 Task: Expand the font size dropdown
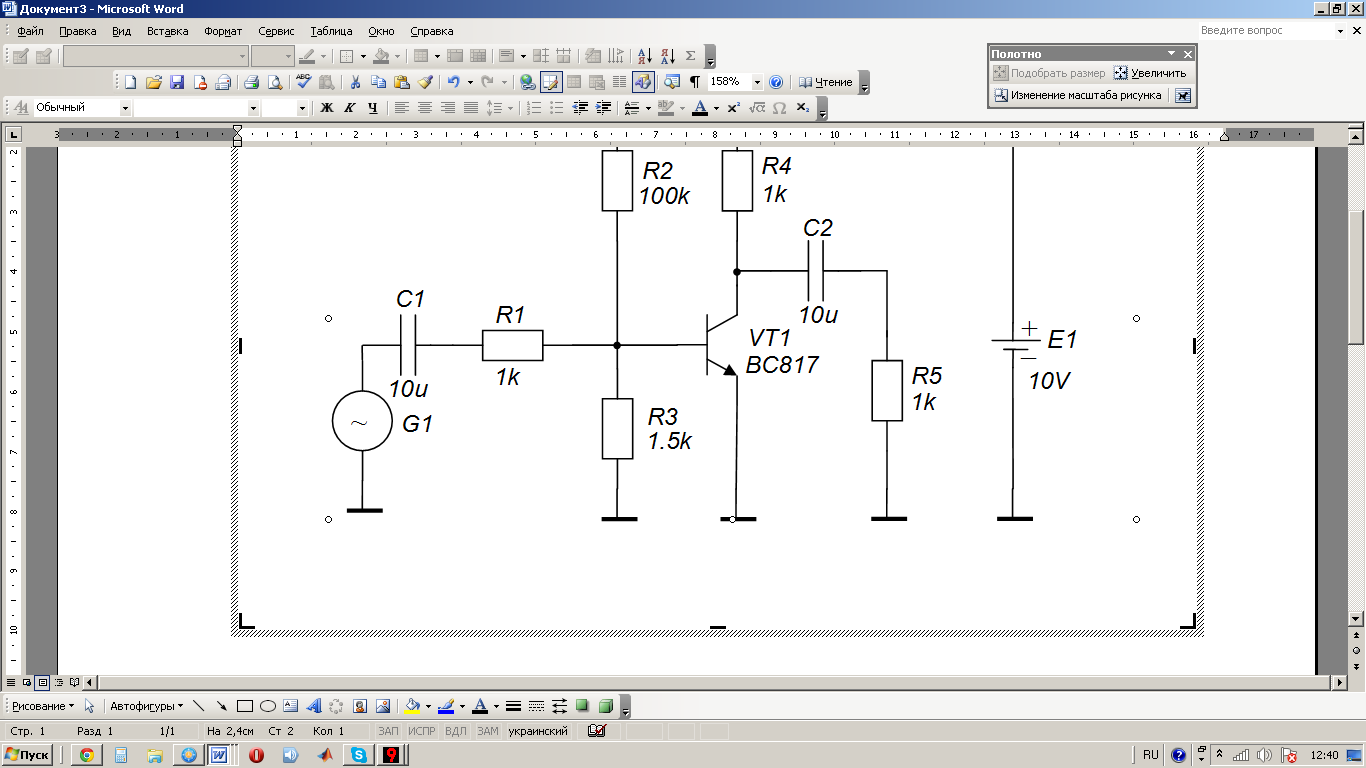point(303,107)
